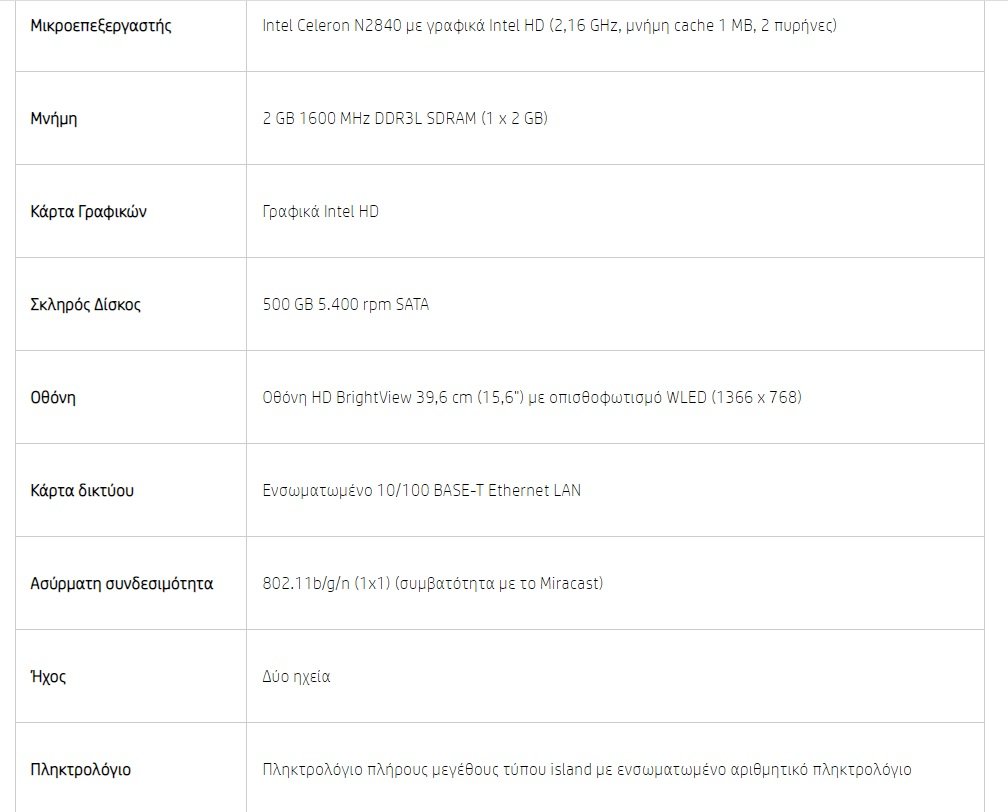Screen dimensions: 1008x812
Task: Click the Μνήμη label cell
Action: click(x=54, y=119)
